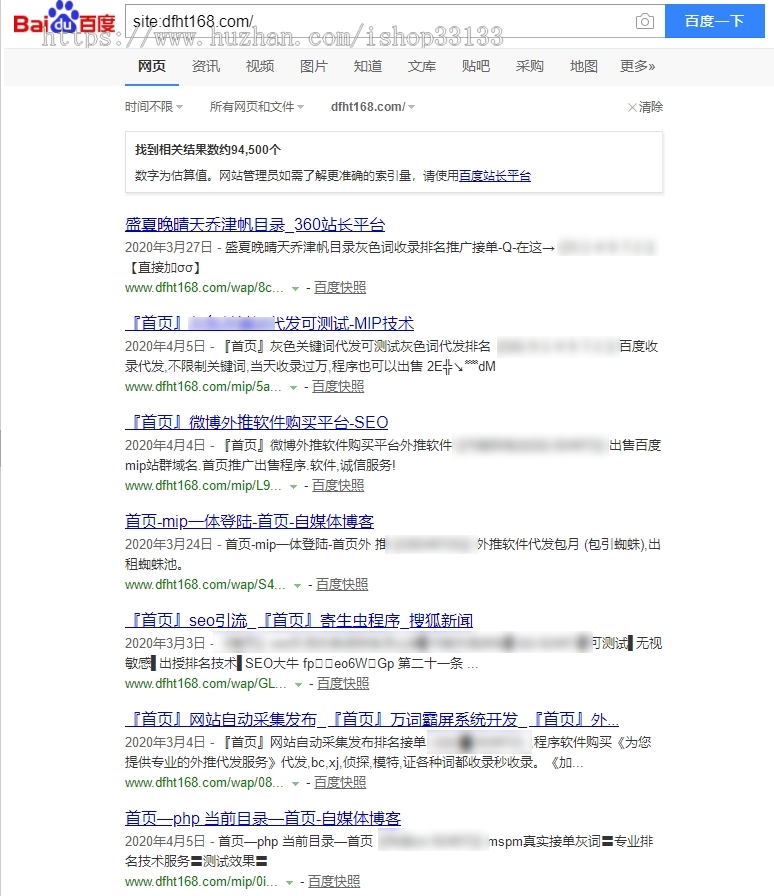
Task: Open result seo引流 寄生虫程序_搜狐新闻
Action: [299, 620]
